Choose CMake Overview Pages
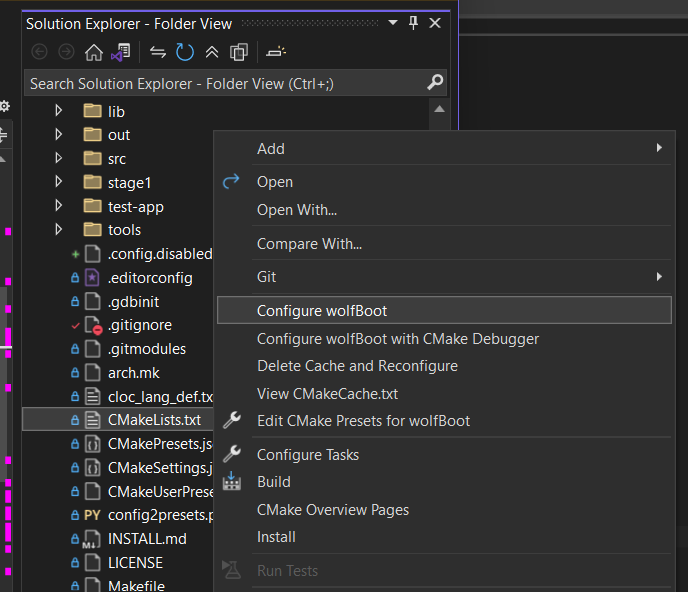 pos(444,509)
